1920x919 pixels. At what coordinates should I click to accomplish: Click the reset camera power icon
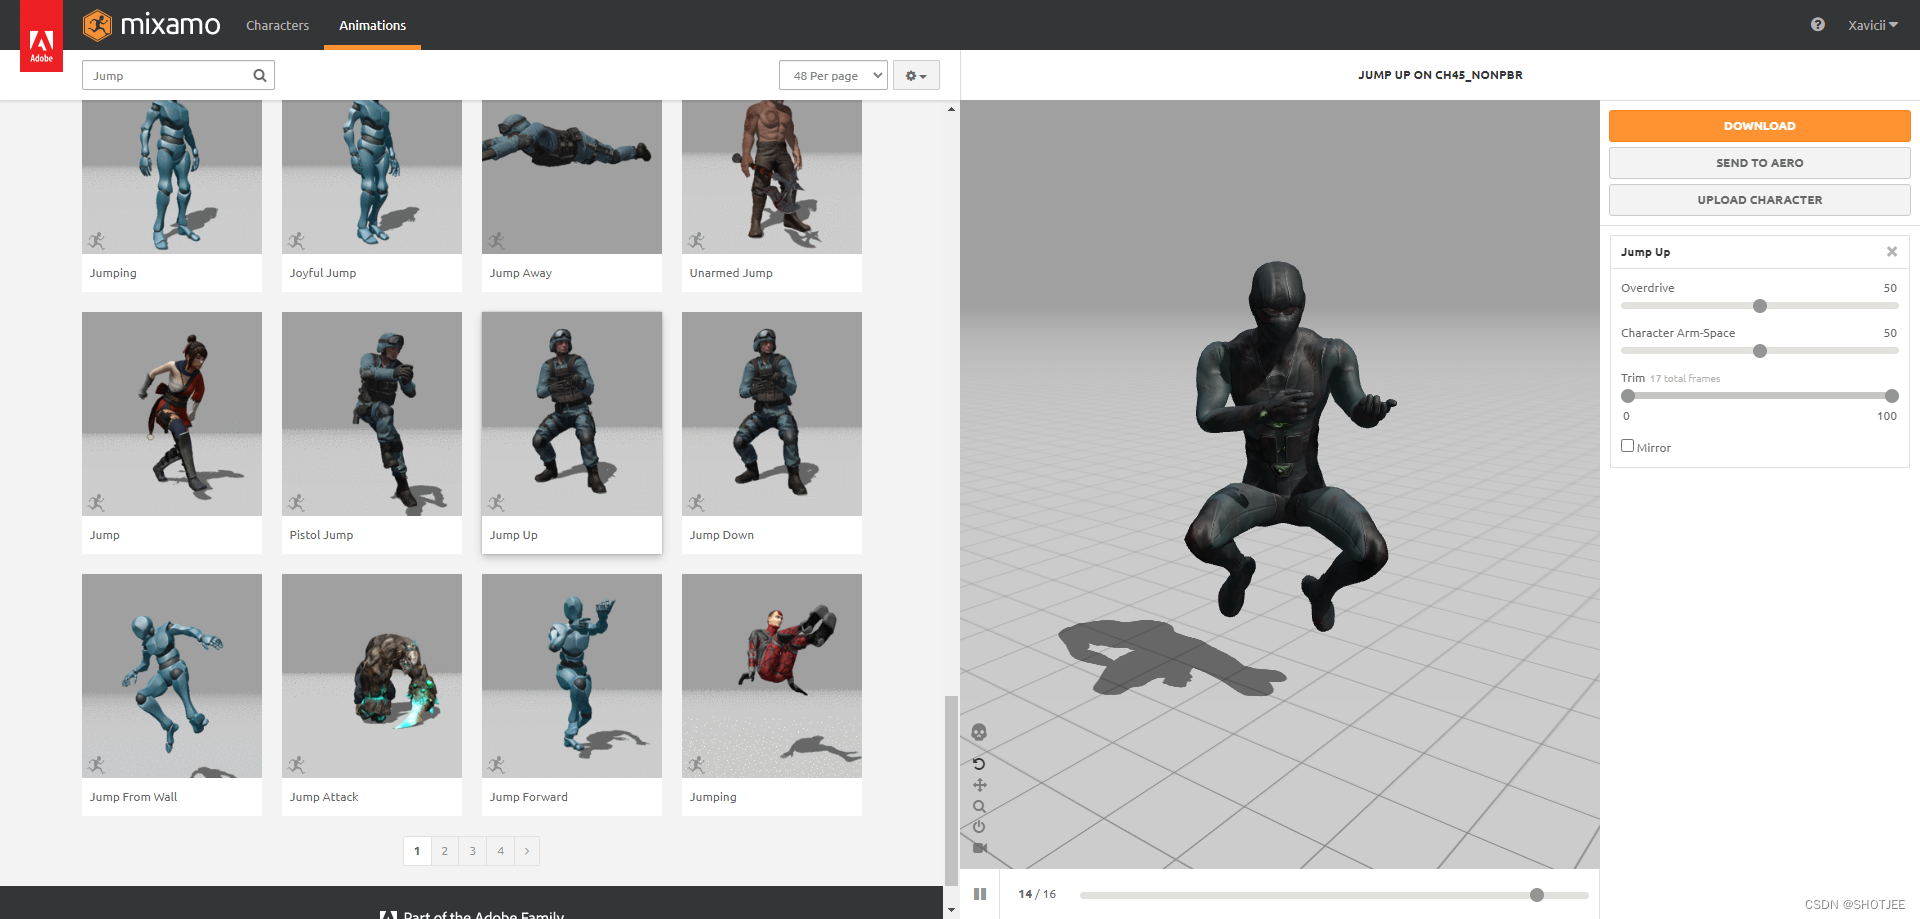[979, 827]
